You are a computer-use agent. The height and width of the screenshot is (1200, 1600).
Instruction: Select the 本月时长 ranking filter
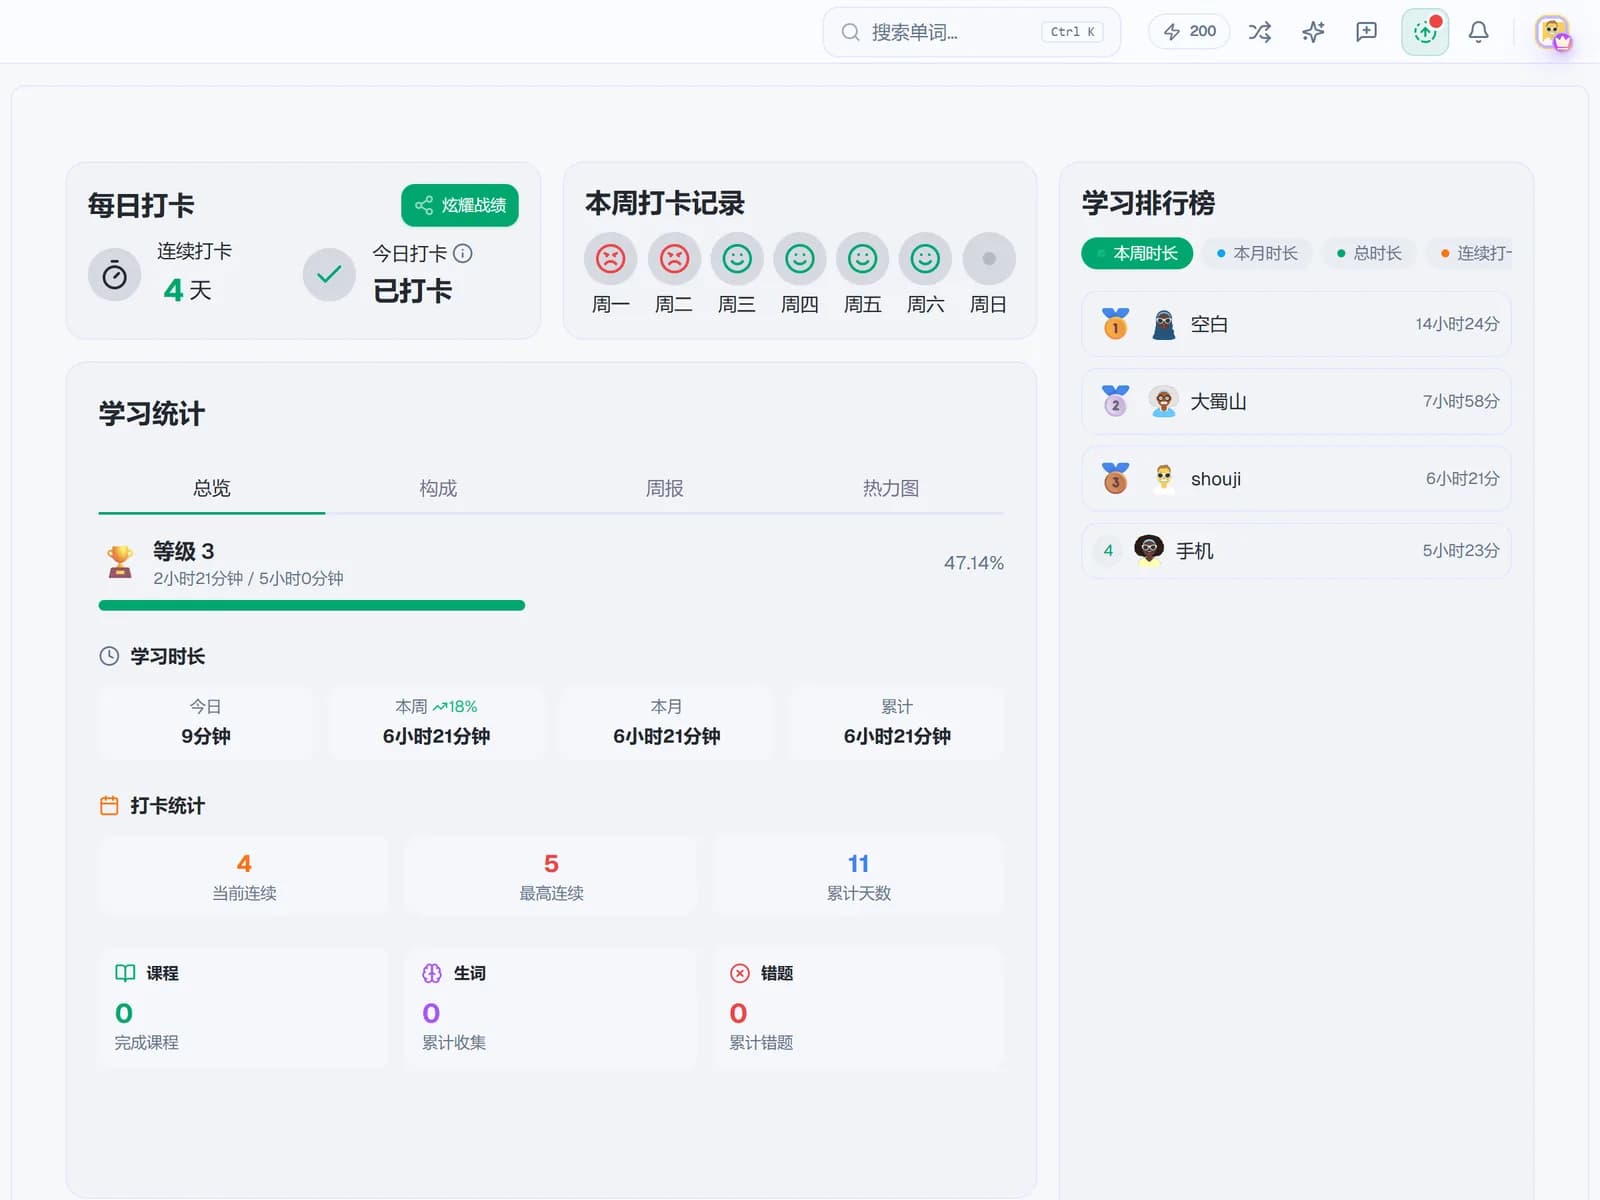tap(1257, 253)
